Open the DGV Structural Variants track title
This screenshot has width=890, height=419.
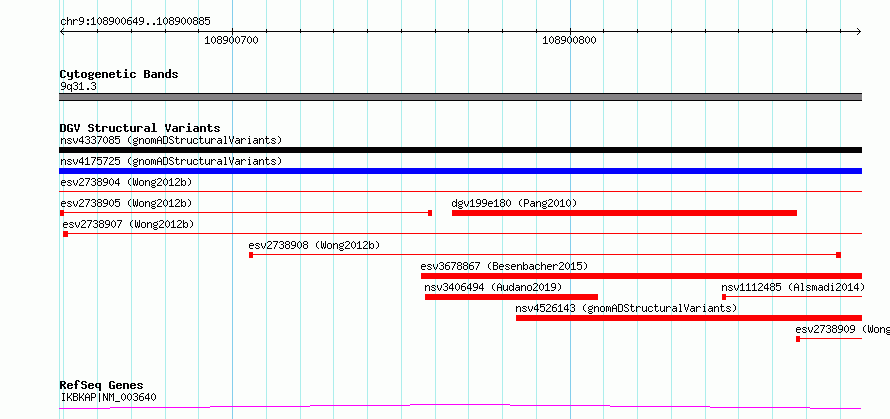coord(140,128)
